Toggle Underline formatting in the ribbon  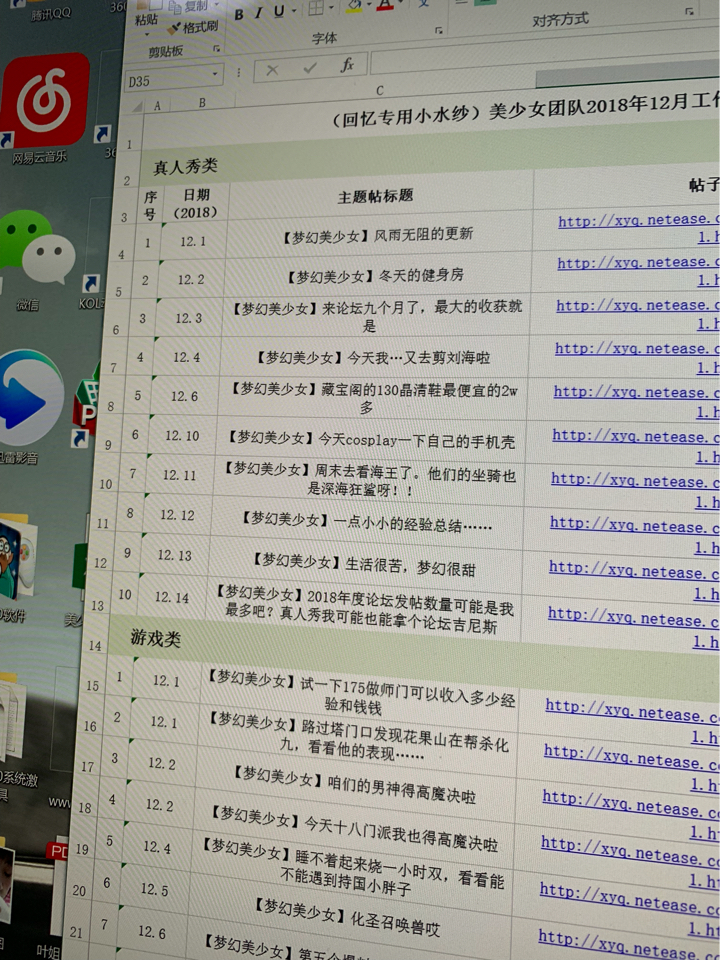278,11
